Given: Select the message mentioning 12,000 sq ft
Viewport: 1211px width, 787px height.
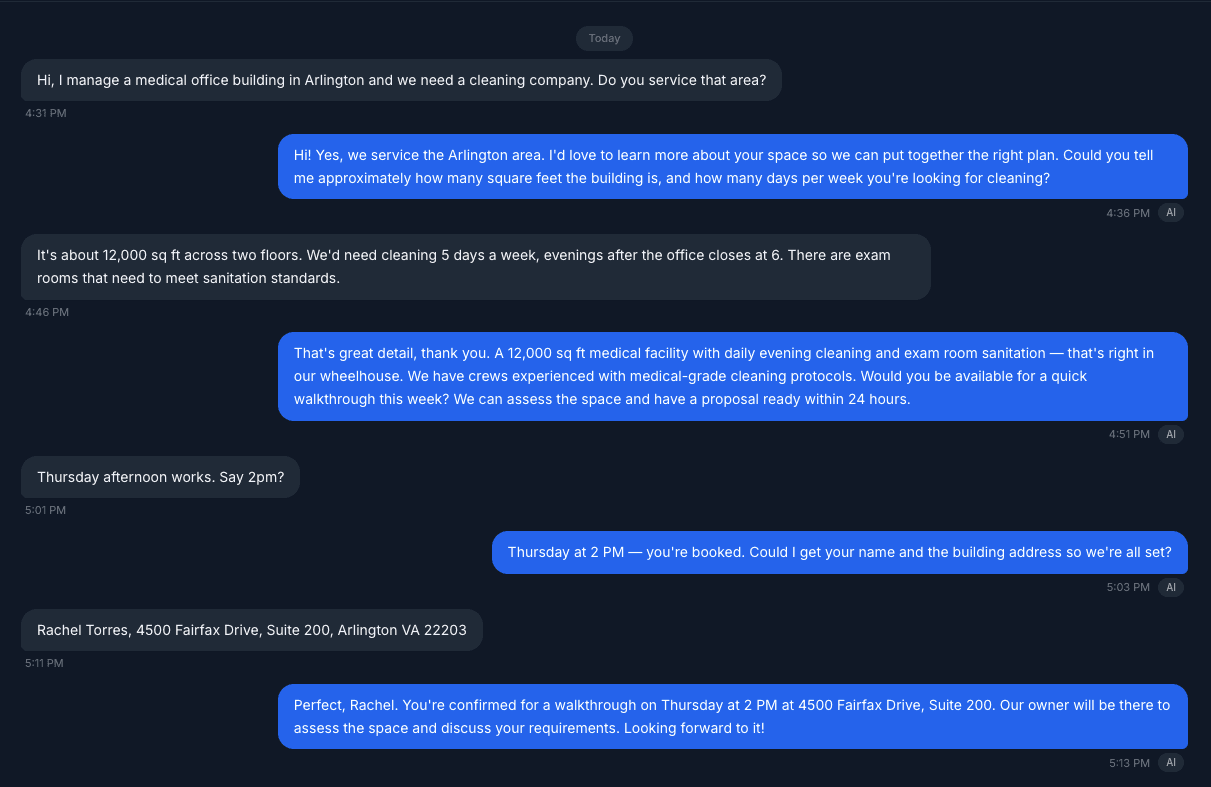Looking at the screenshot, I should 474,266.
